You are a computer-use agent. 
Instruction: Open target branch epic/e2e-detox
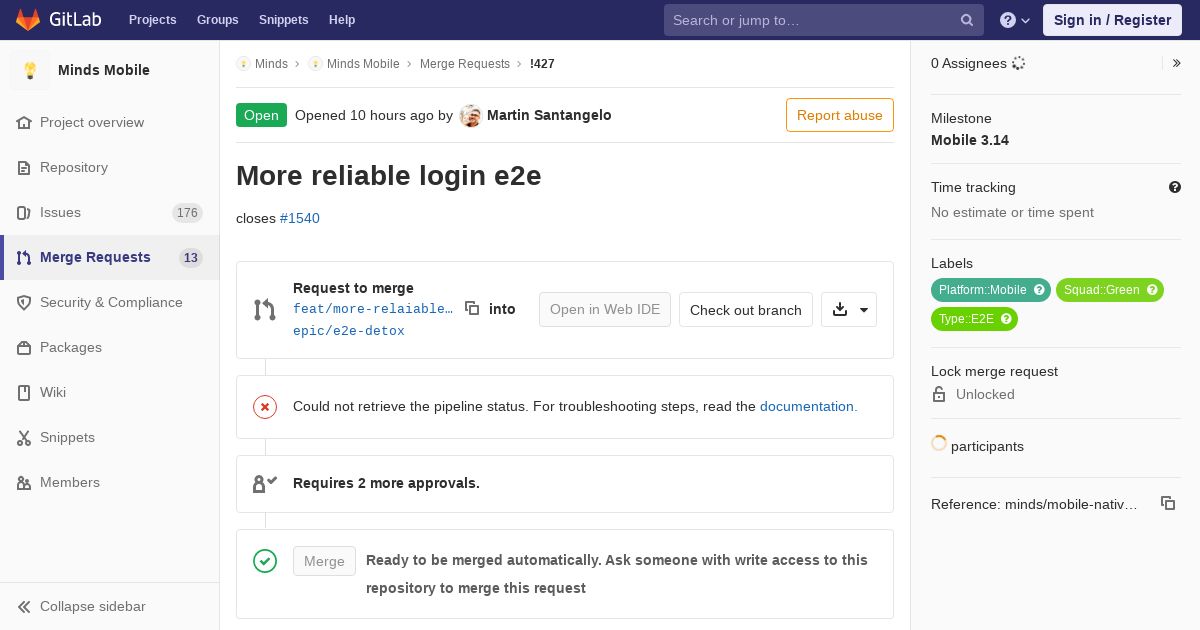[x=349, y=331]
